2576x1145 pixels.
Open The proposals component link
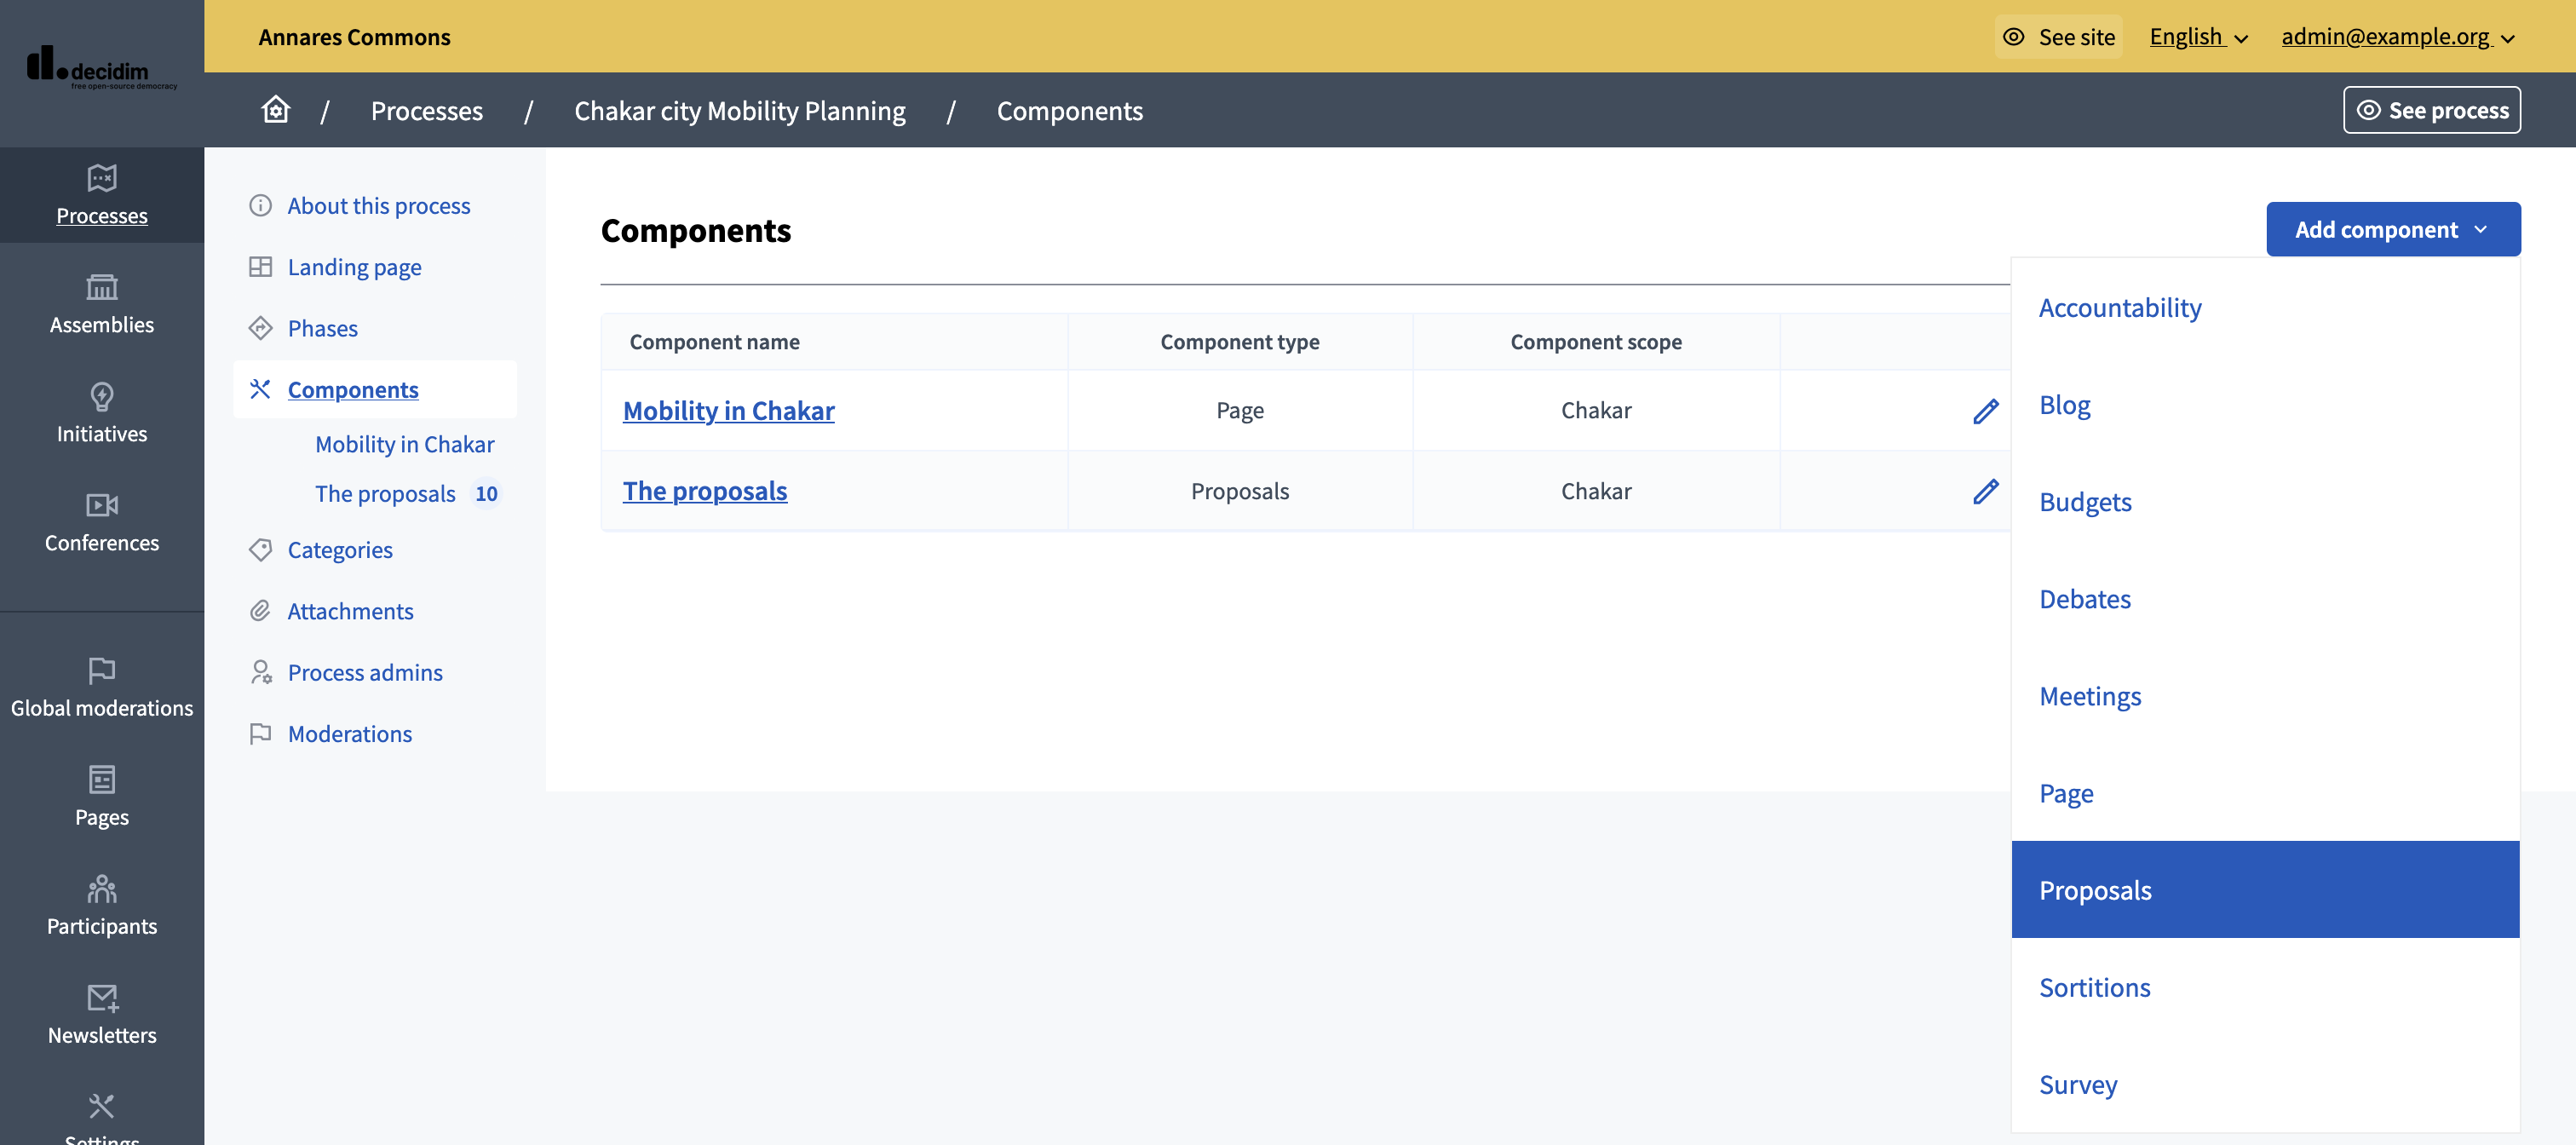[x=705, y=491]
